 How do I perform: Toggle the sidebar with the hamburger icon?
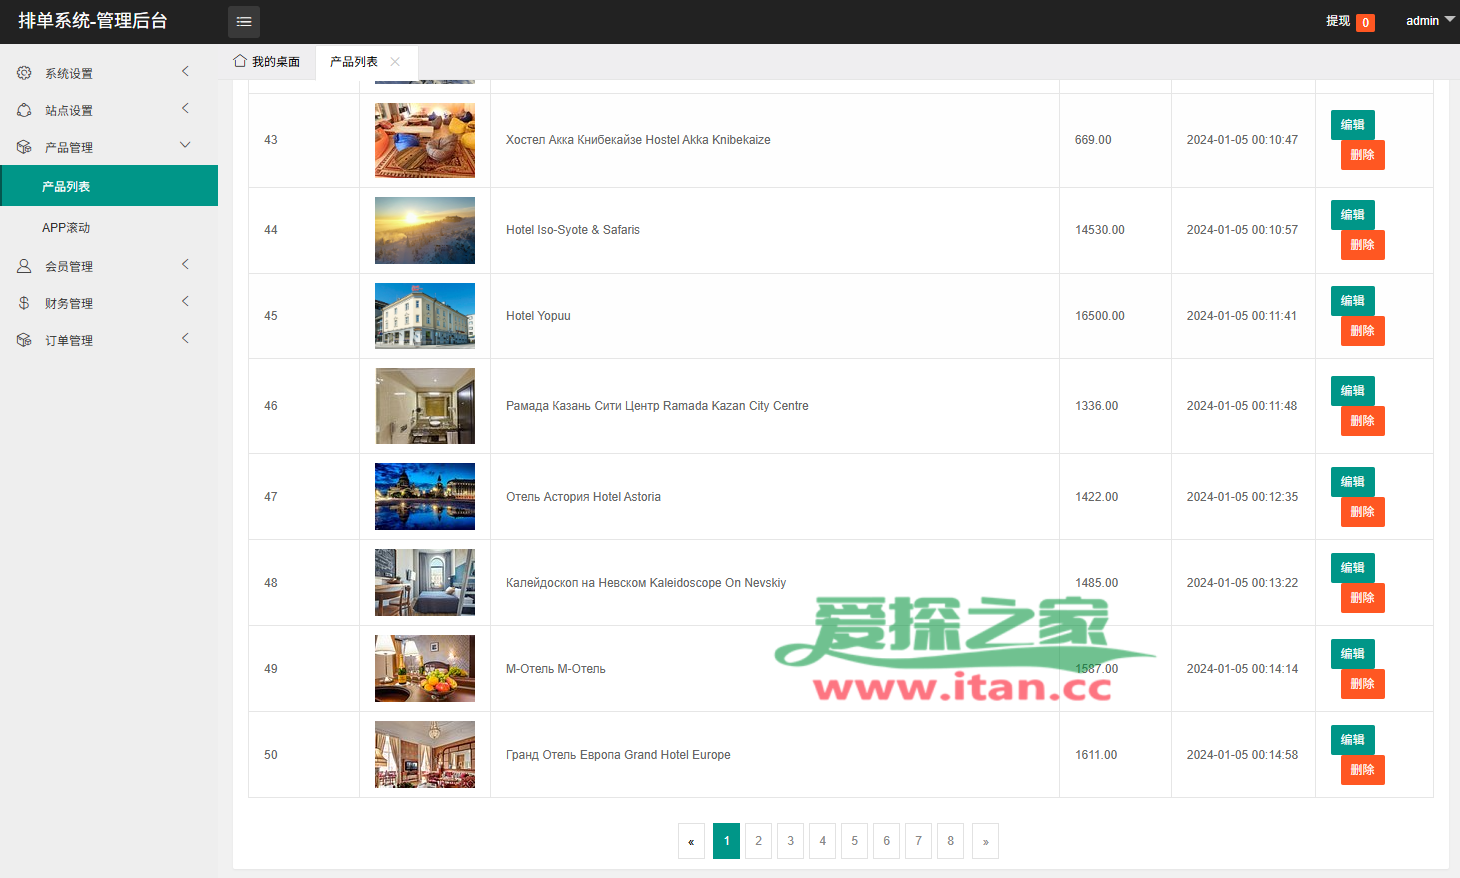(244, 21)
